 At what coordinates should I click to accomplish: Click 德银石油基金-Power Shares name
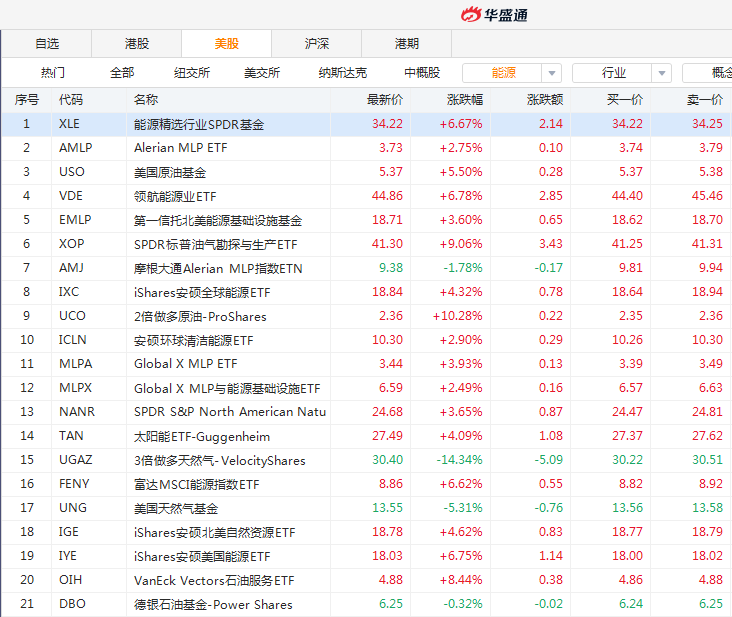tap(213, 604)
